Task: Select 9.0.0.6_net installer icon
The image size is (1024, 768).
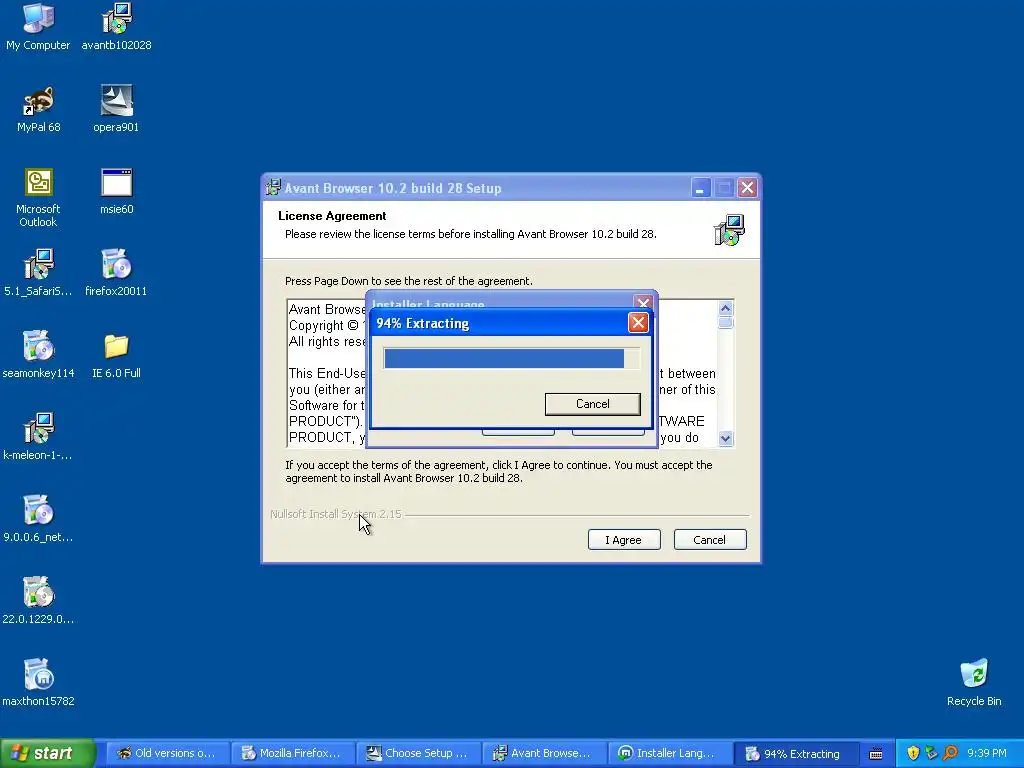Action: 38,519
